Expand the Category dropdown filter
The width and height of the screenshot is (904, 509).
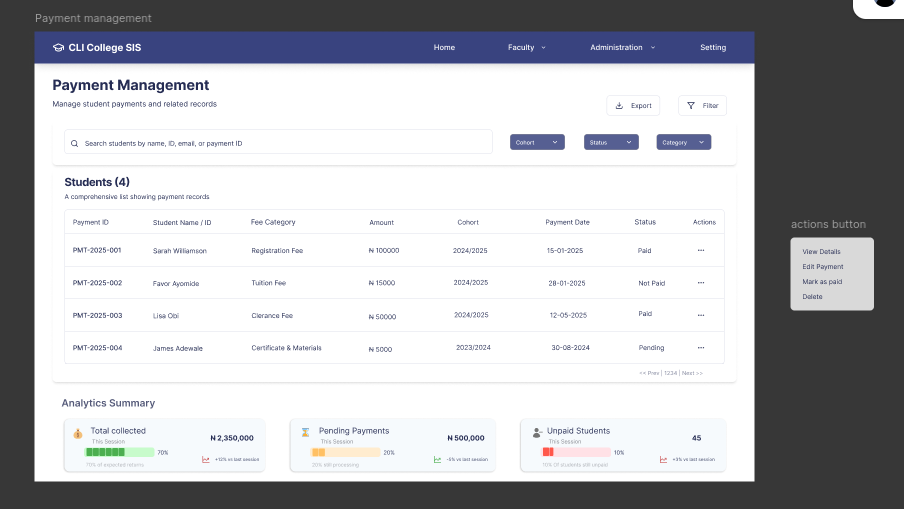[684, 142]
